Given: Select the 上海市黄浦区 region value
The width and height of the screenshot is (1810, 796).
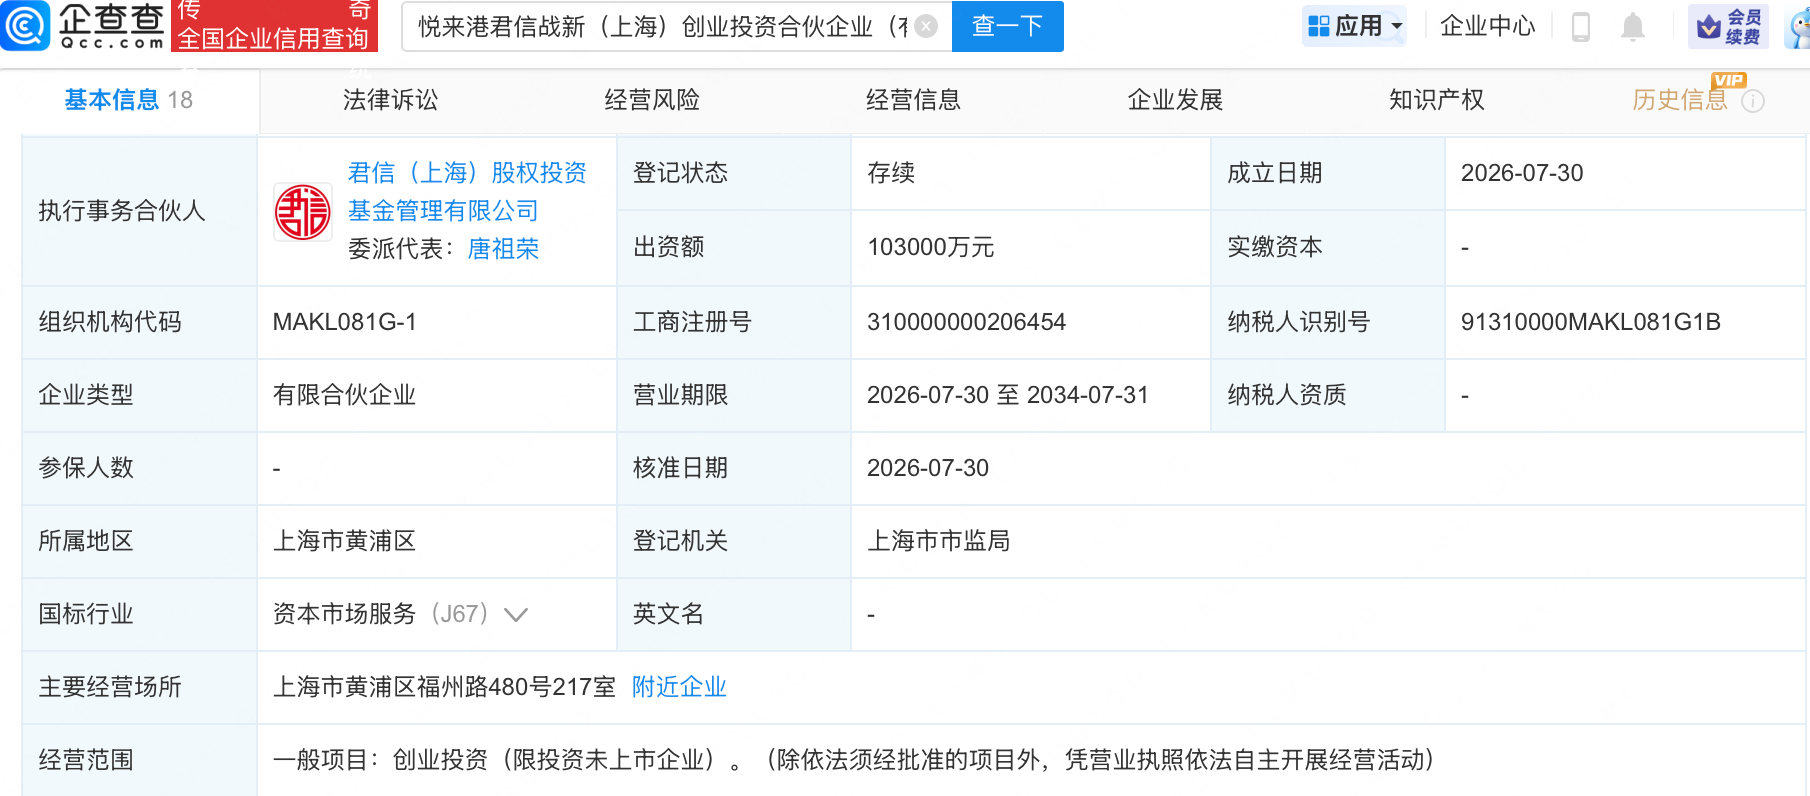Looking at the screenshot, I should 344,541.
